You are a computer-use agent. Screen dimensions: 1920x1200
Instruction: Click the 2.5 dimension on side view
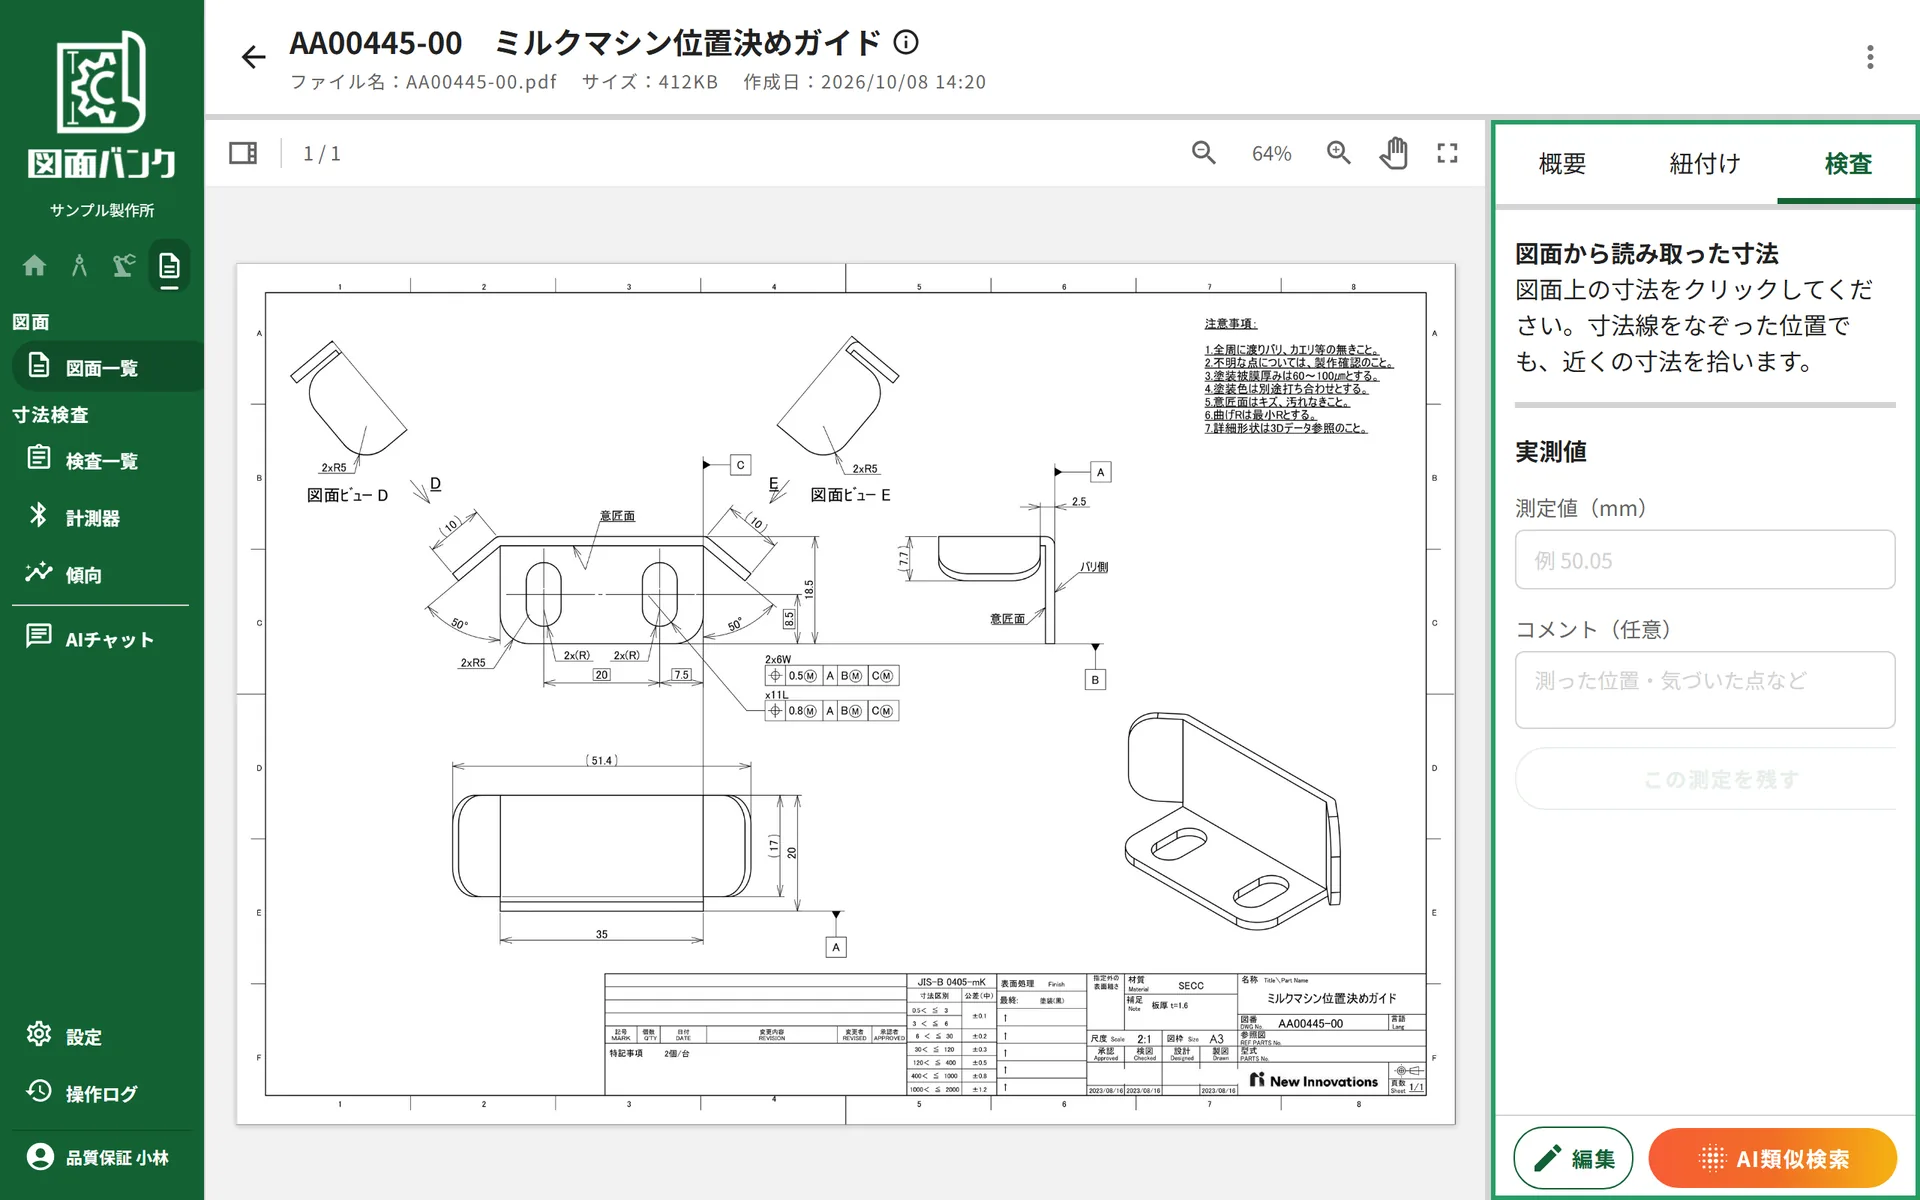click(1079, 502)
